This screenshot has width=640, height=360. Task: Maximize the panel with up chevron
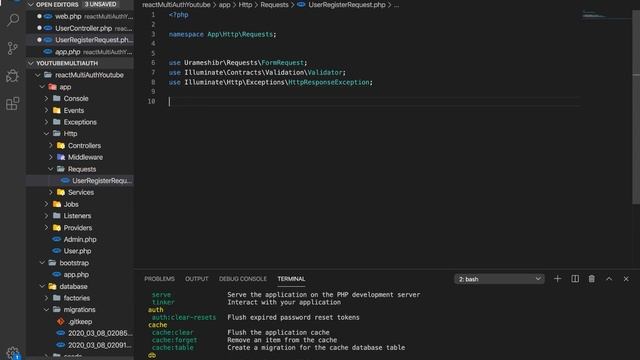(x=609, y=279)
